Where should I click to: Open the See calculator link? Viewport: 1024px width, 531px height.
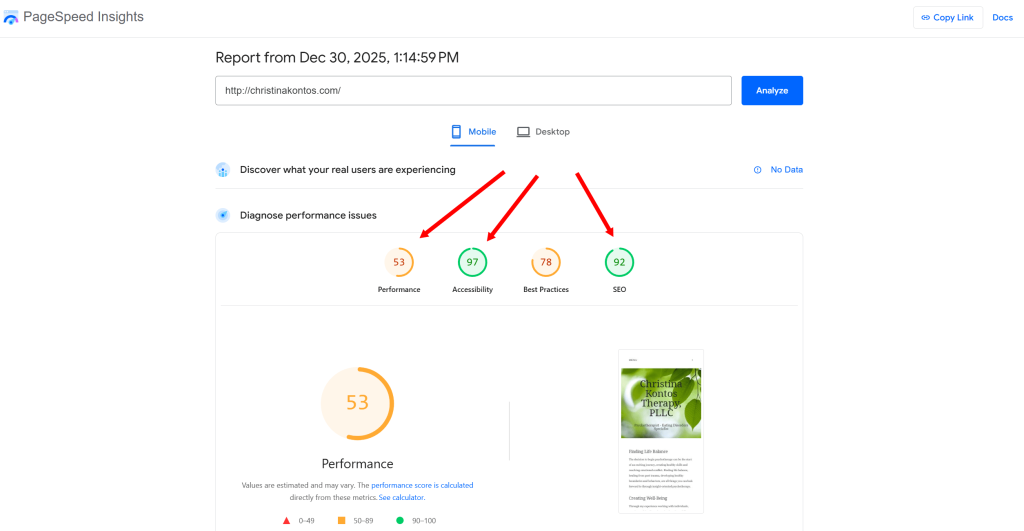pos(401,498)
